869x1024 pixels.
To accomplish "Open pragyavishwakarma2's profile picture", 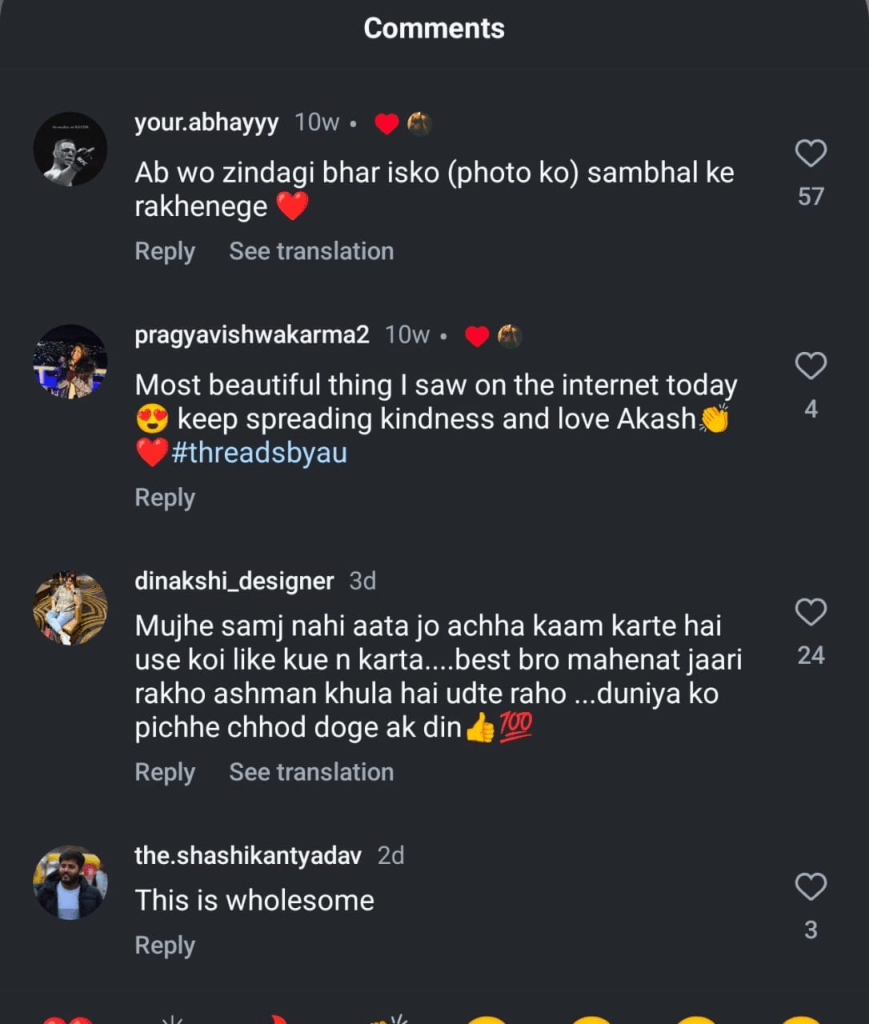I will [x=70, y=362].
